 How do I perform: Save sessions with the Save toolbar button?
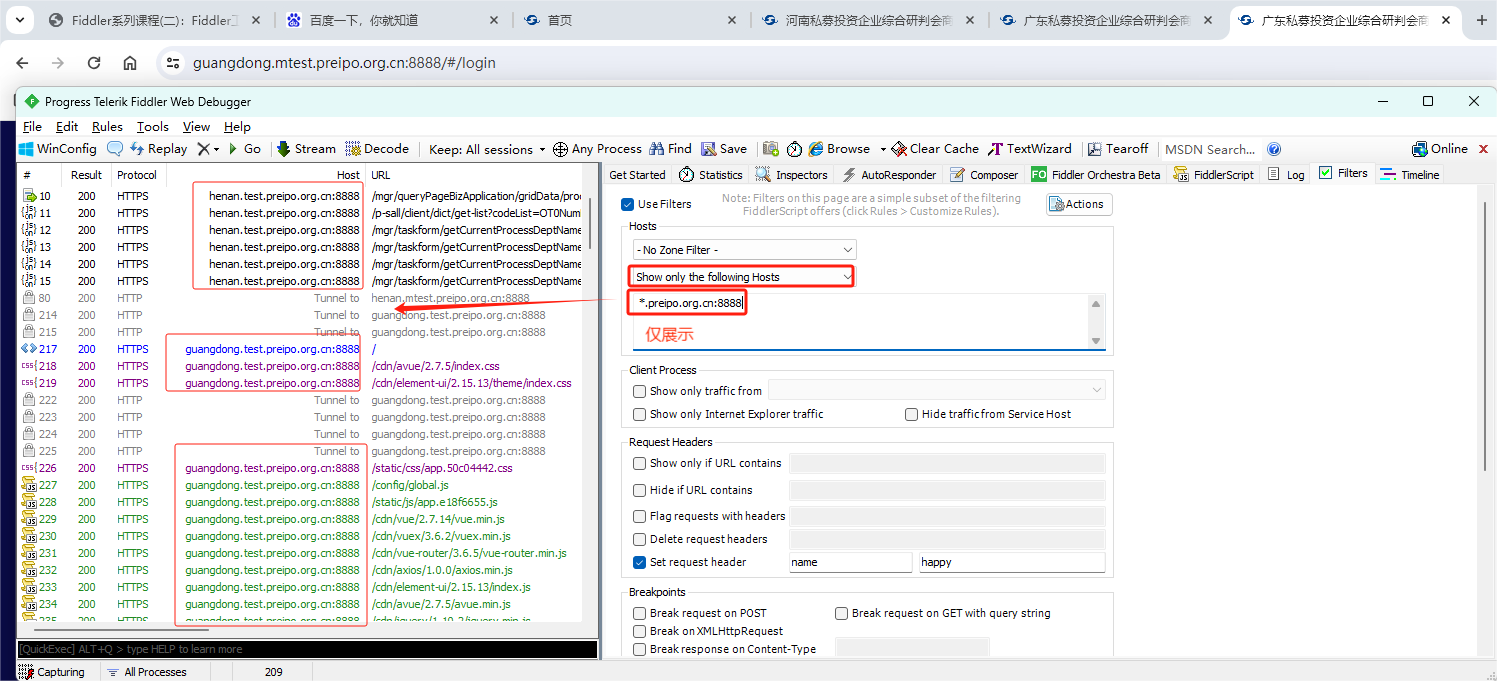[724, 149]
